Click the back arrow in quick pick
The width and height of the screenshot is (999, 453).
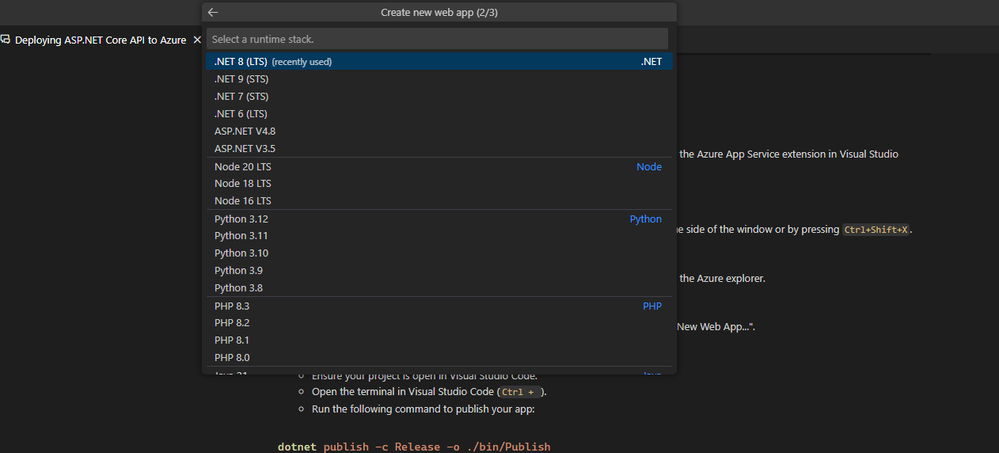pyautogui.click(x=213, y=12)
